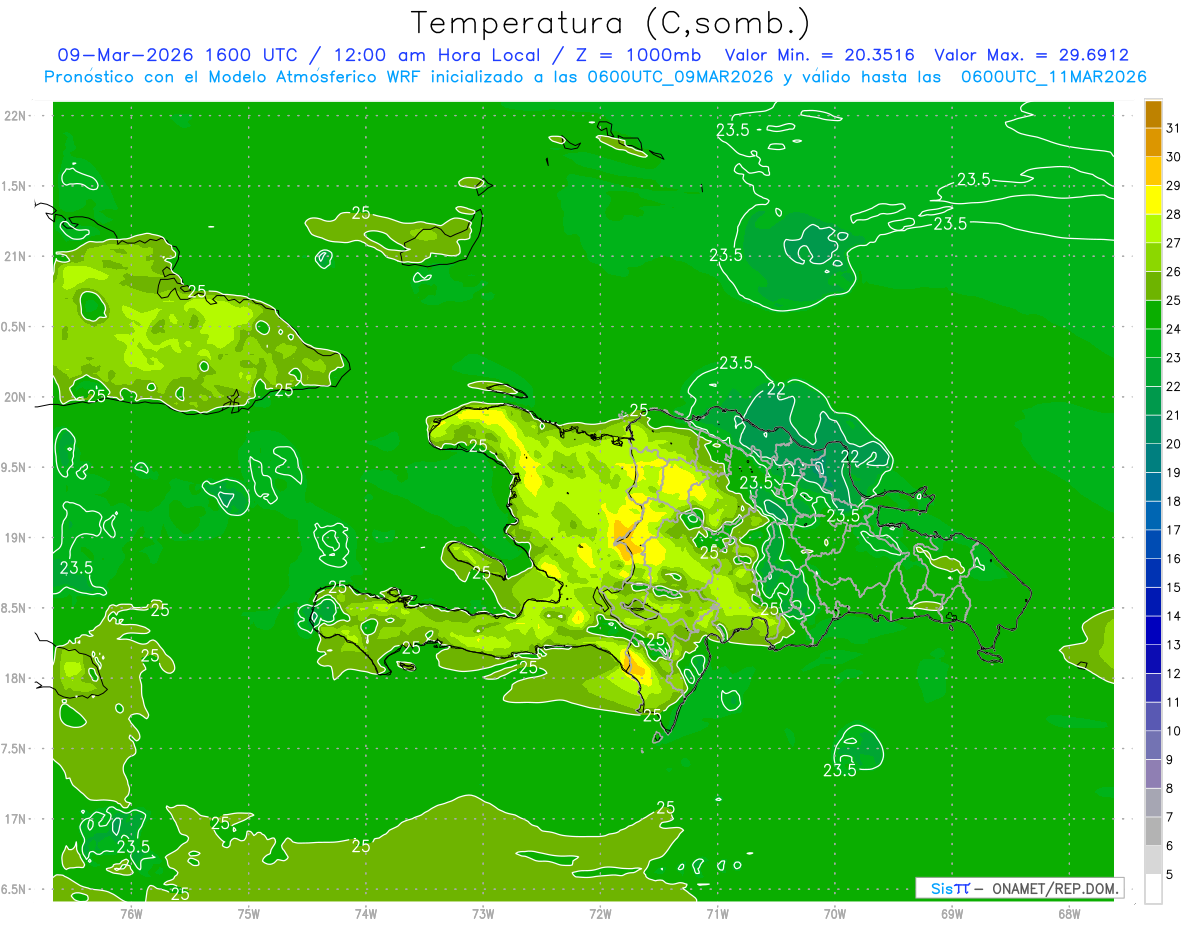Viewport: 1200px width, 927px height.
Task: Click the 19N latitude axis label
Action: point(15,538)
